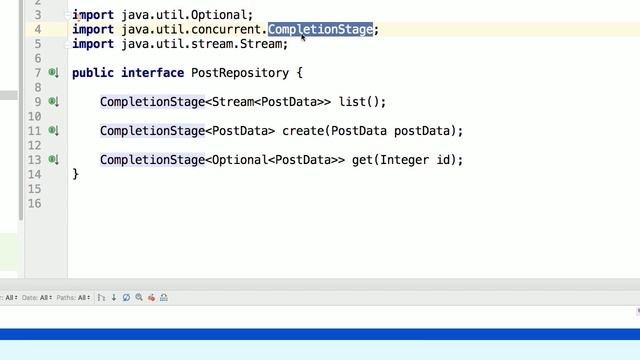Click the last icon in the log toolbar
The width and height of the screenshot is (640, 360).
pos(164,298)
